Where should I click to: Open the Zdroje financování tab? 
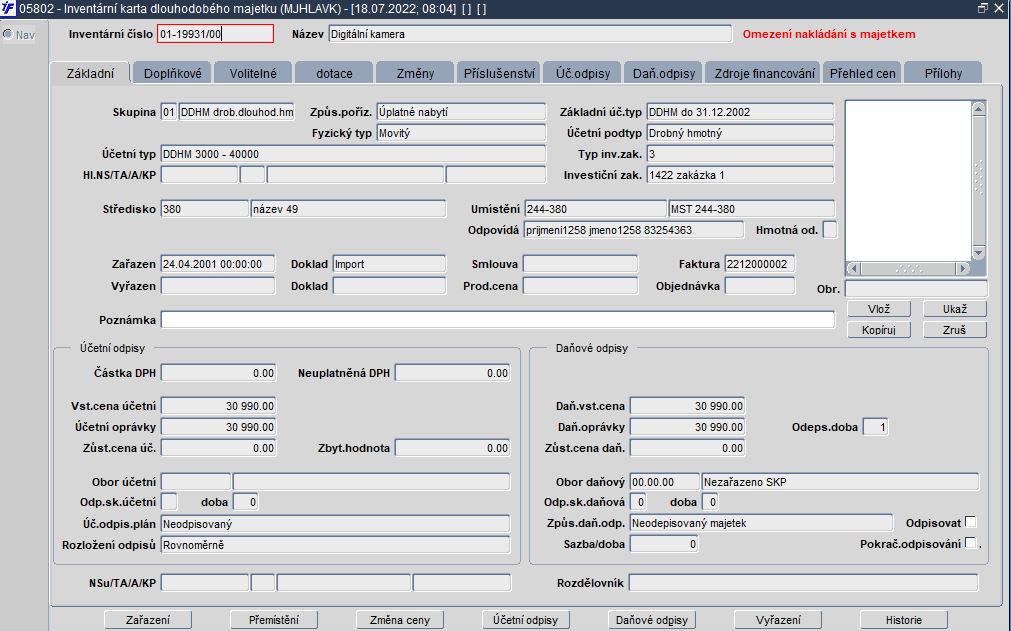tap(764, 73)
